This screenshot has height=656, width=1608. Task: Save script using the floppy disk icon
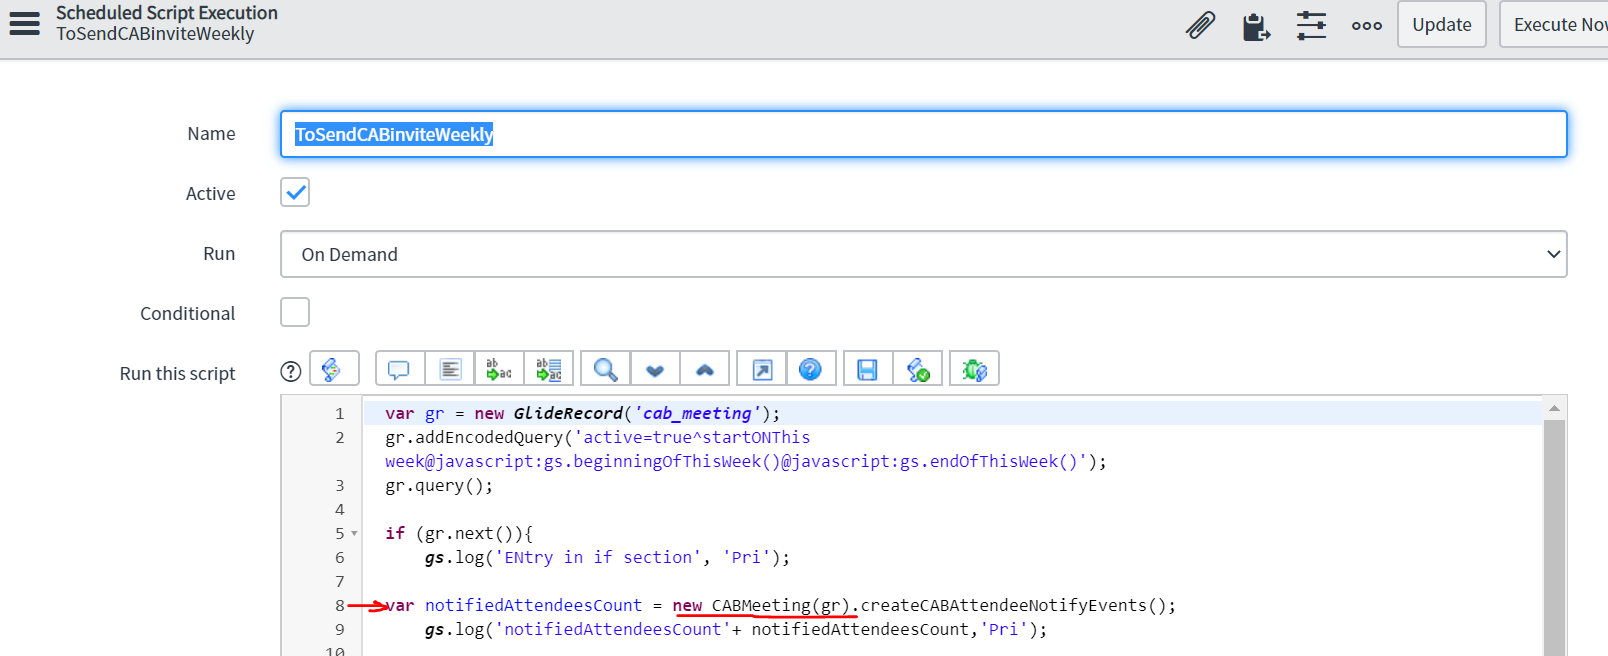click(867, 369)
